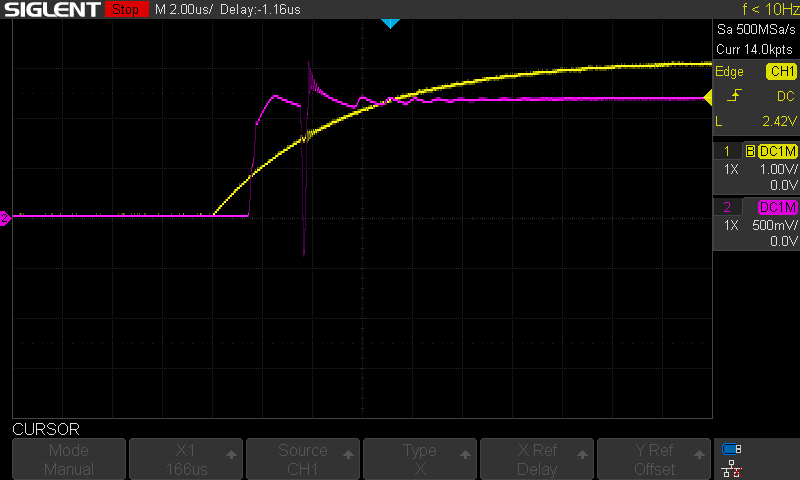The height and width of the screenshot is (480, 800).
Task: Click the USB connection status icon
Action: click(732, 448)
